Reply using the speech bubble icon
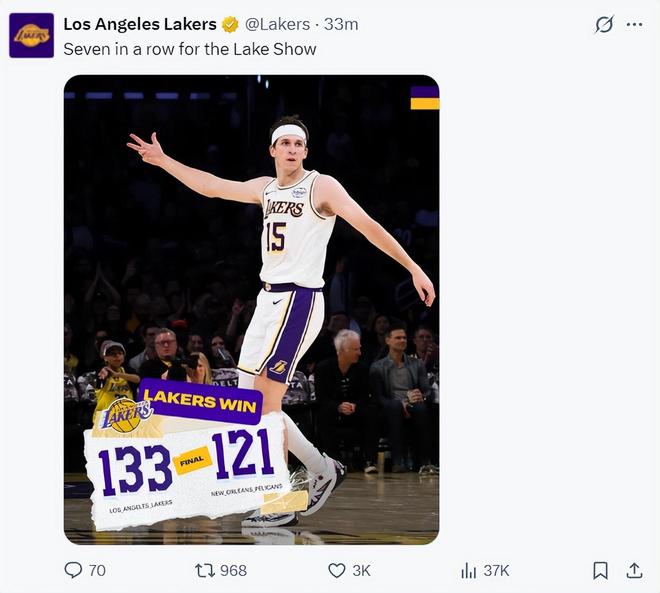 pyautogui.click(x=73, y=570)
